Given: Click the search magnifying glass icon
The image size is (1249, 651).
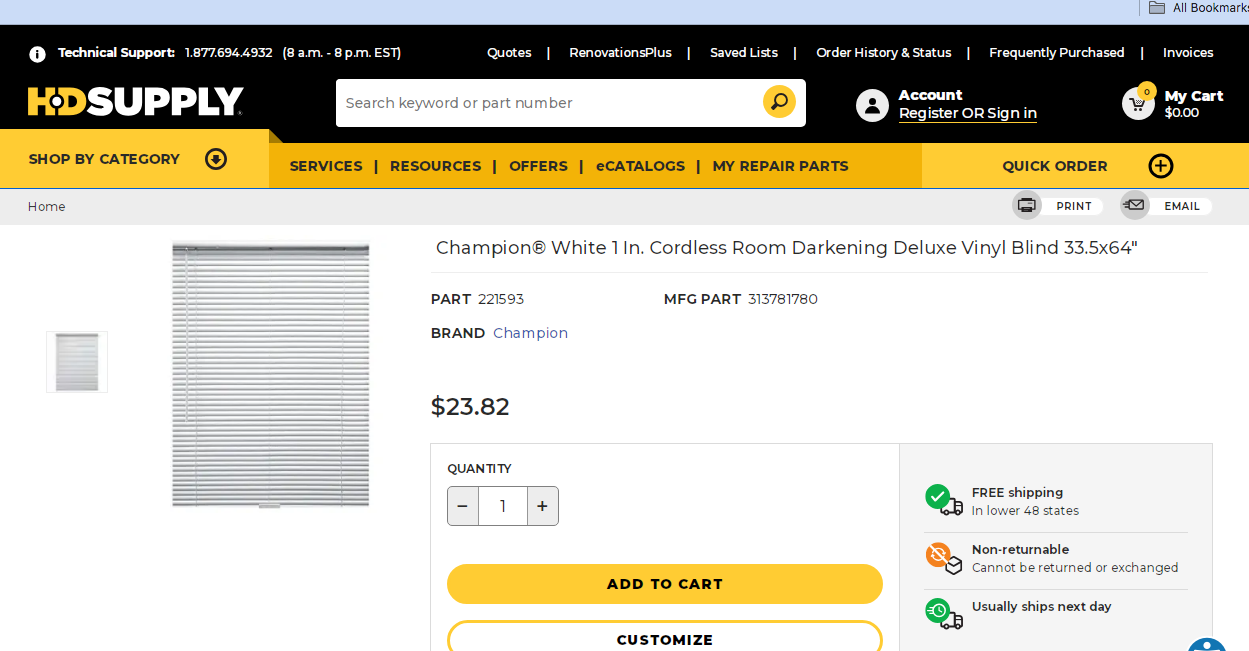Looking at the screenshot, I should 779,101.
